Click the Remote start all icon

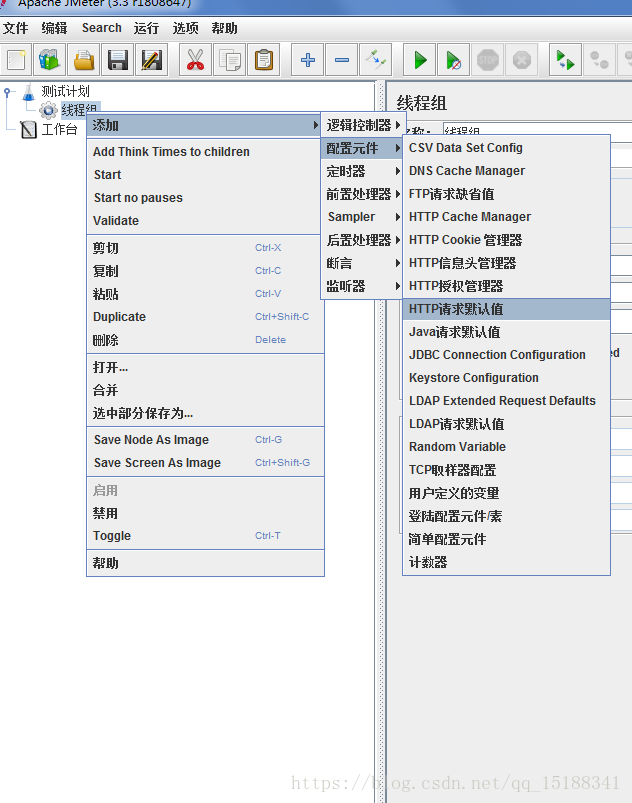tap(565, 60)
